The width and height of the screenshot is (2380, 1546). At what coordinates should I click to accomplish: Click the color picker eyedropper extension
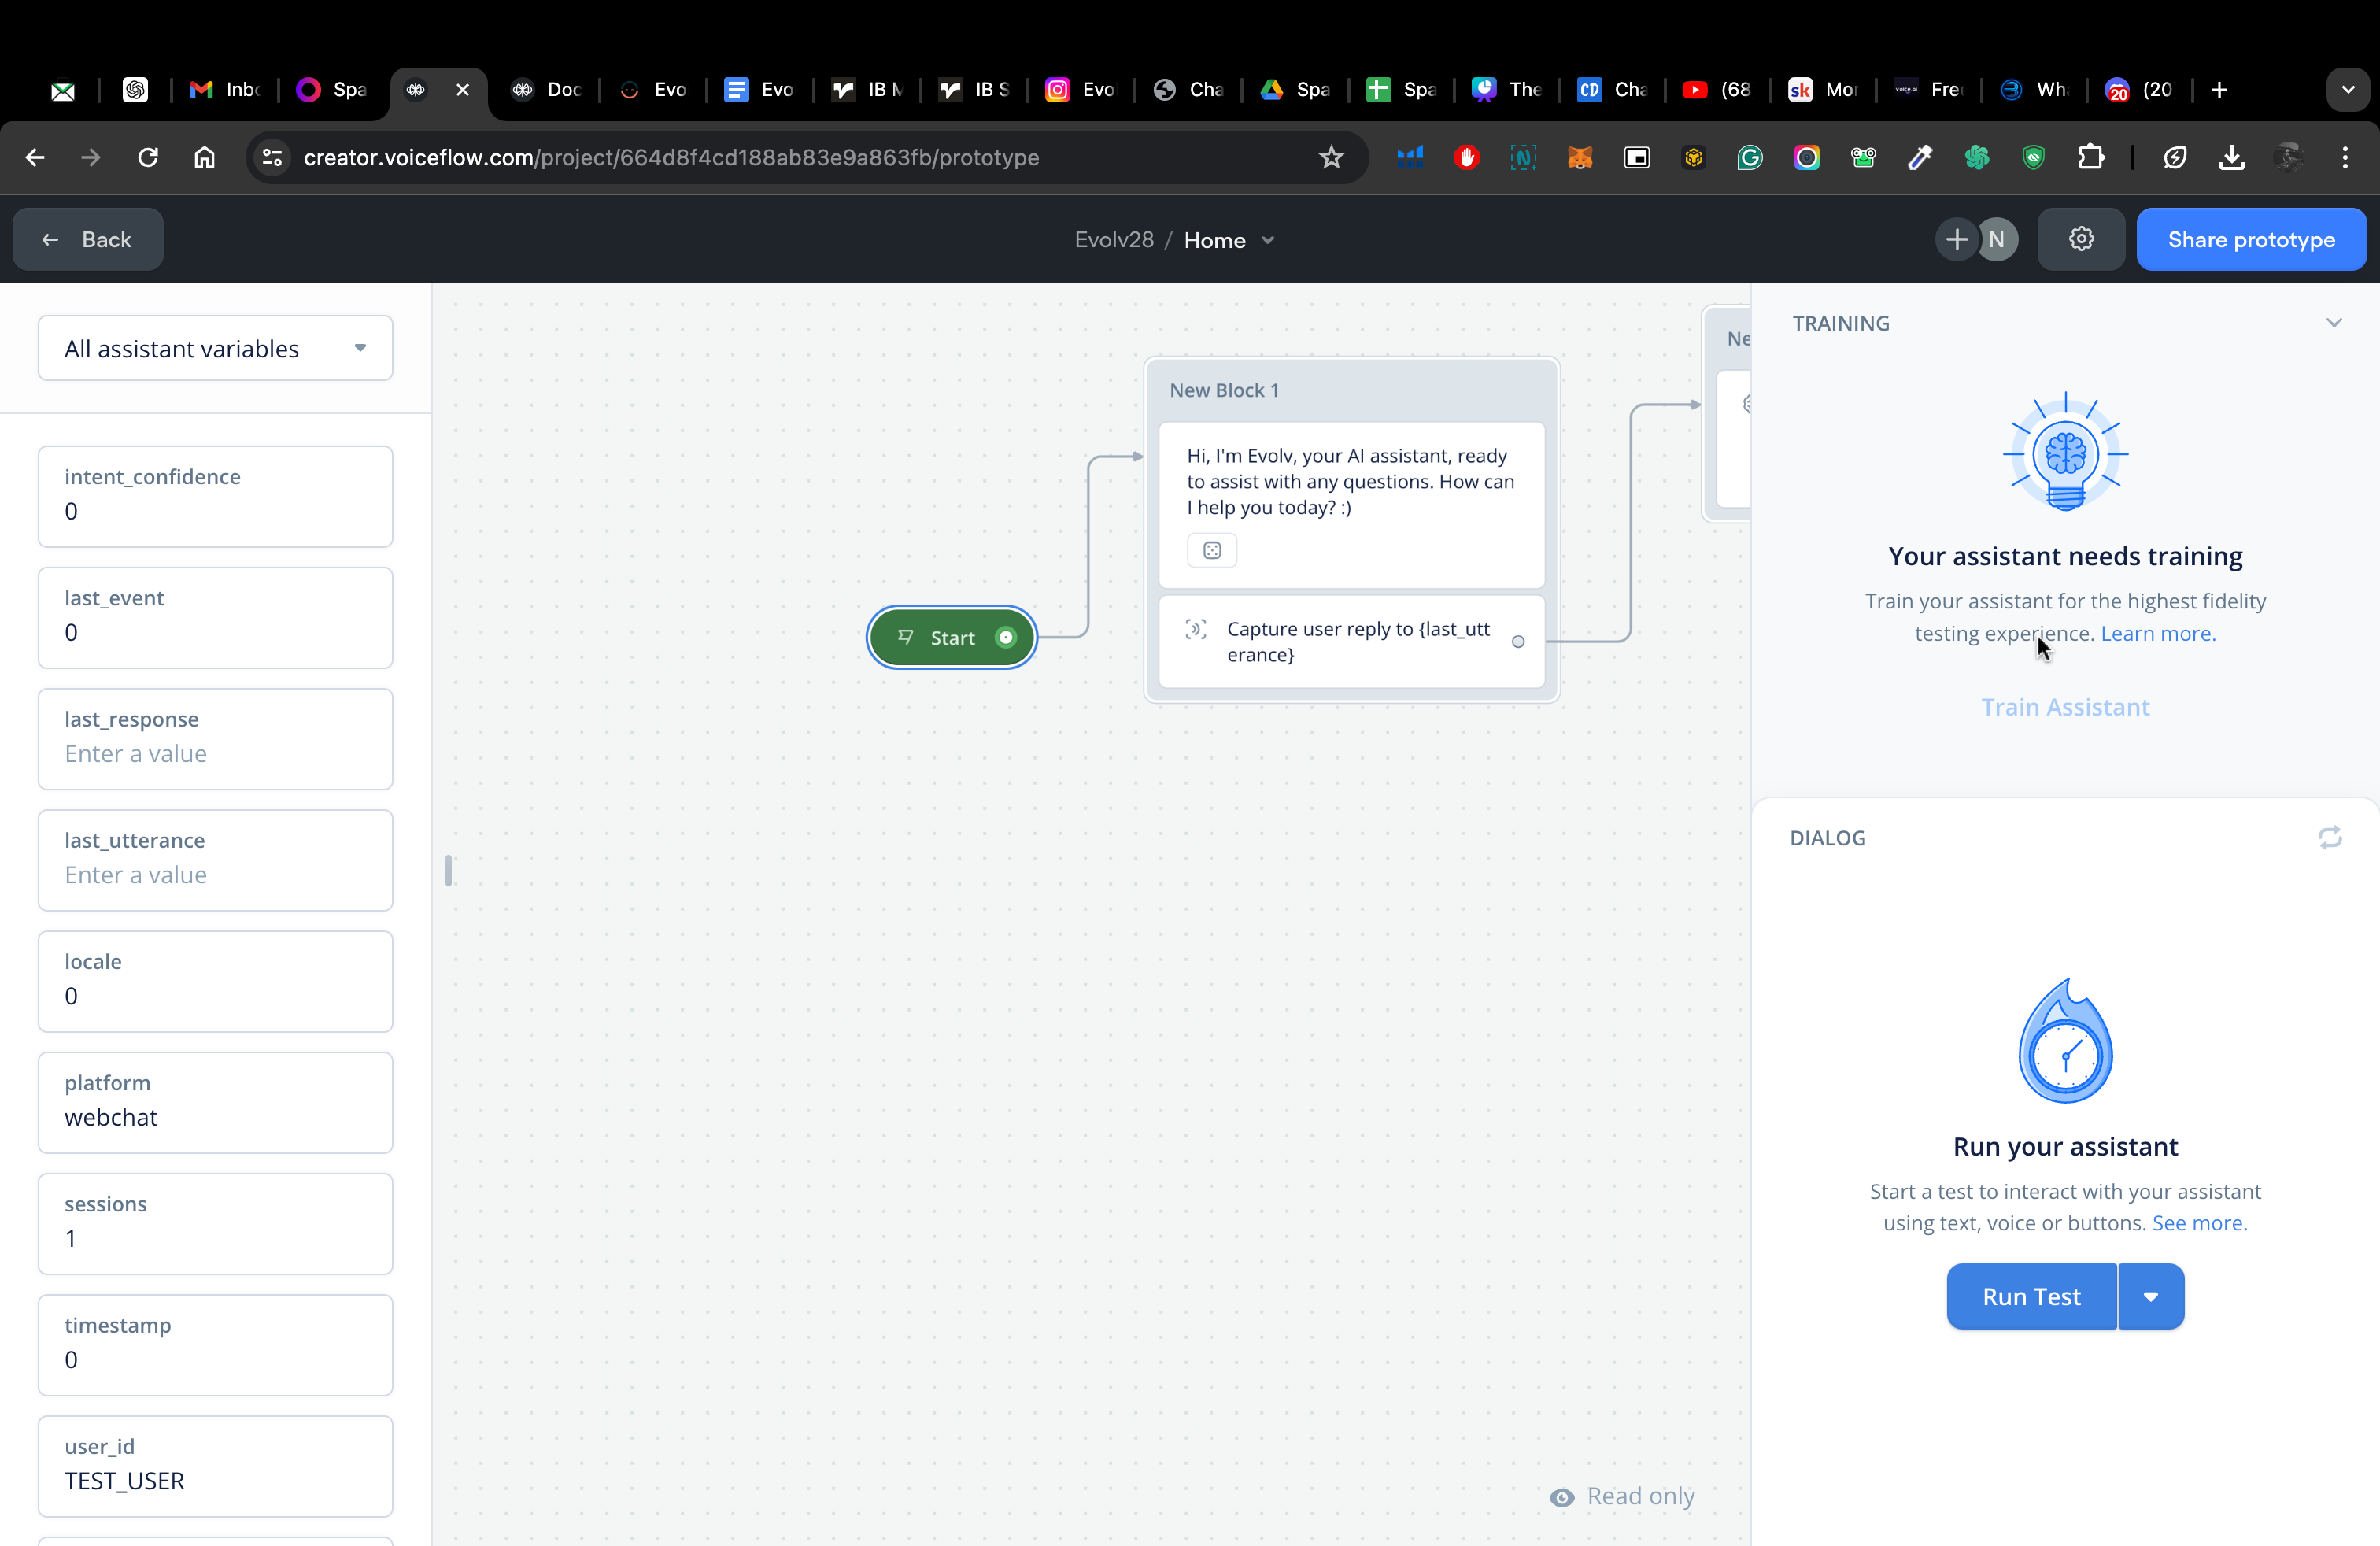pyautogui.click(x=1920, y=157)
